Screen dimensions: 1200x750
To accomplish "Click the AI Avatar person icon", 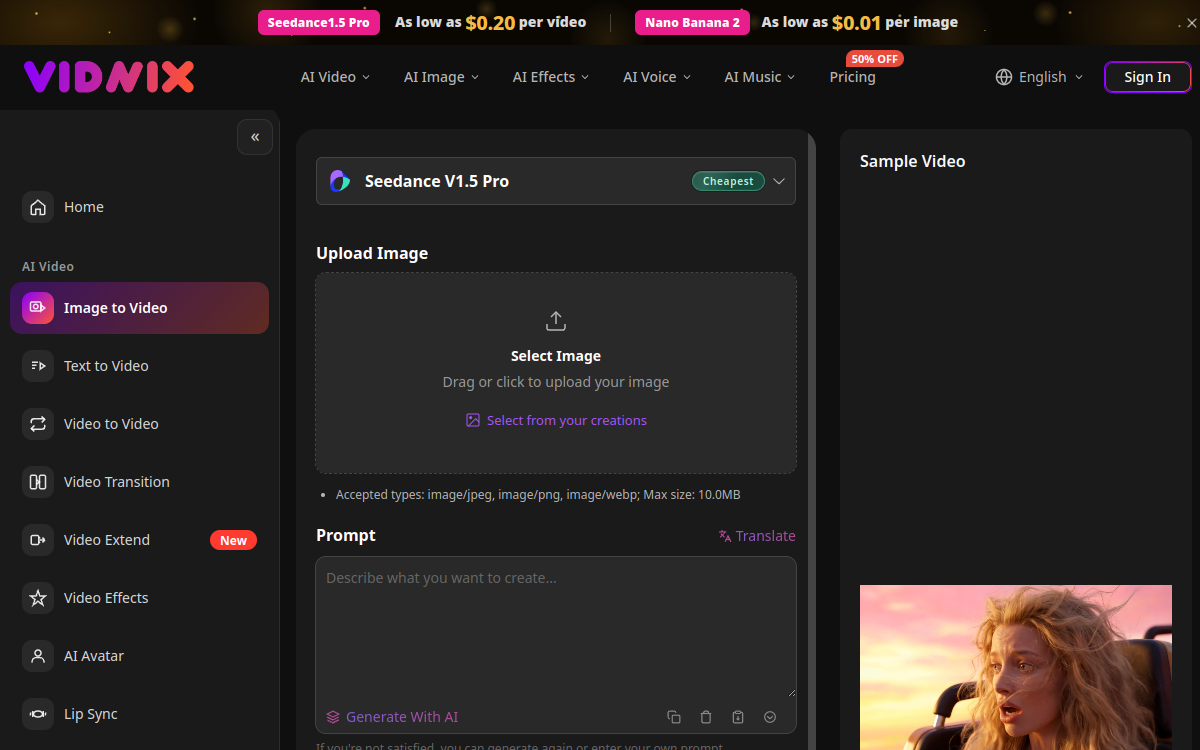I will tap(38, 656).
